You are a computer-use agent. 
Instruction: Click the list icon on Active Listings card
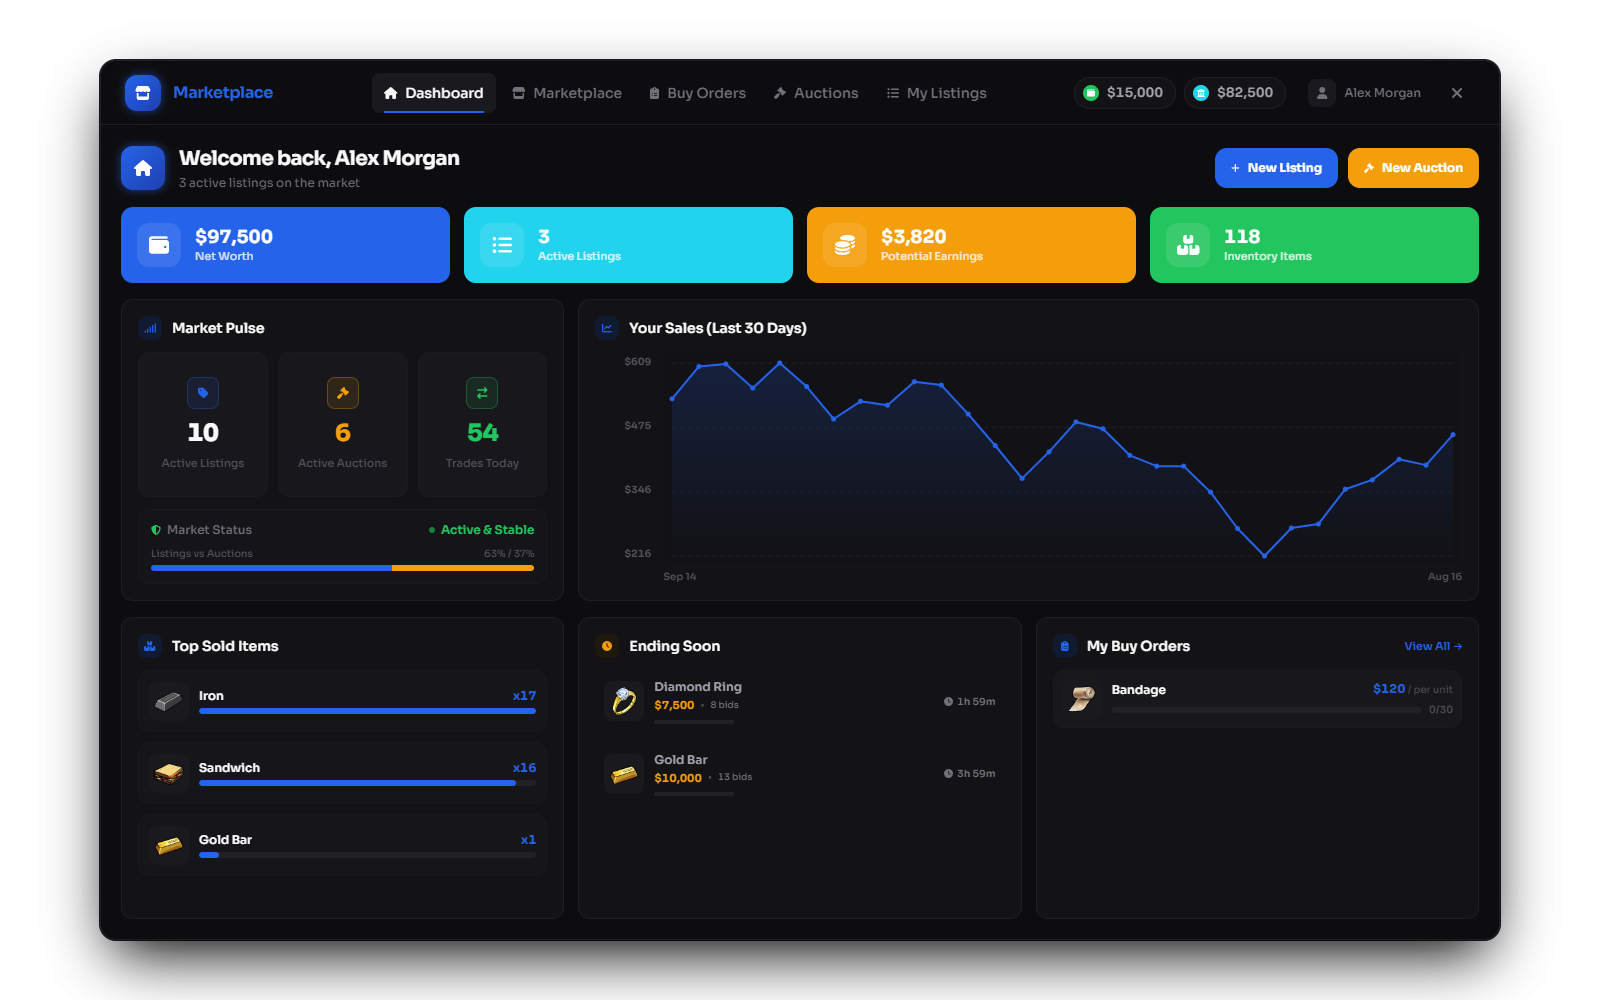pos(502,245)
